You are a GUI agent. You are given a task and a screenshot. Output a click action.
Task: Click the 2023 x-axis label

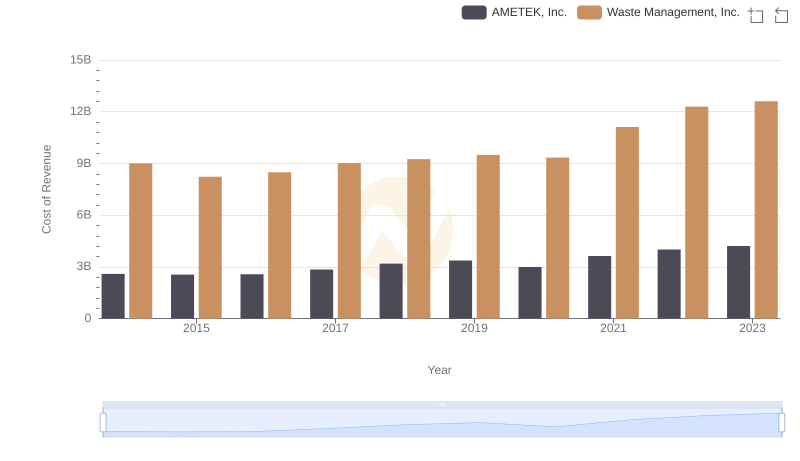click(752, 328)
